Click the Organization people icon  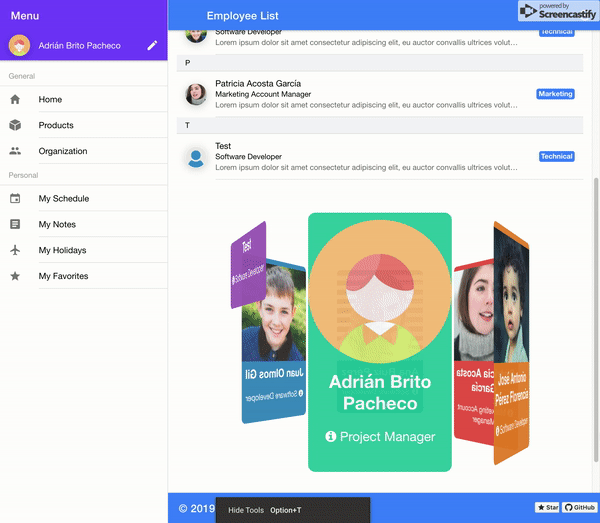click(x=15, y=151)
